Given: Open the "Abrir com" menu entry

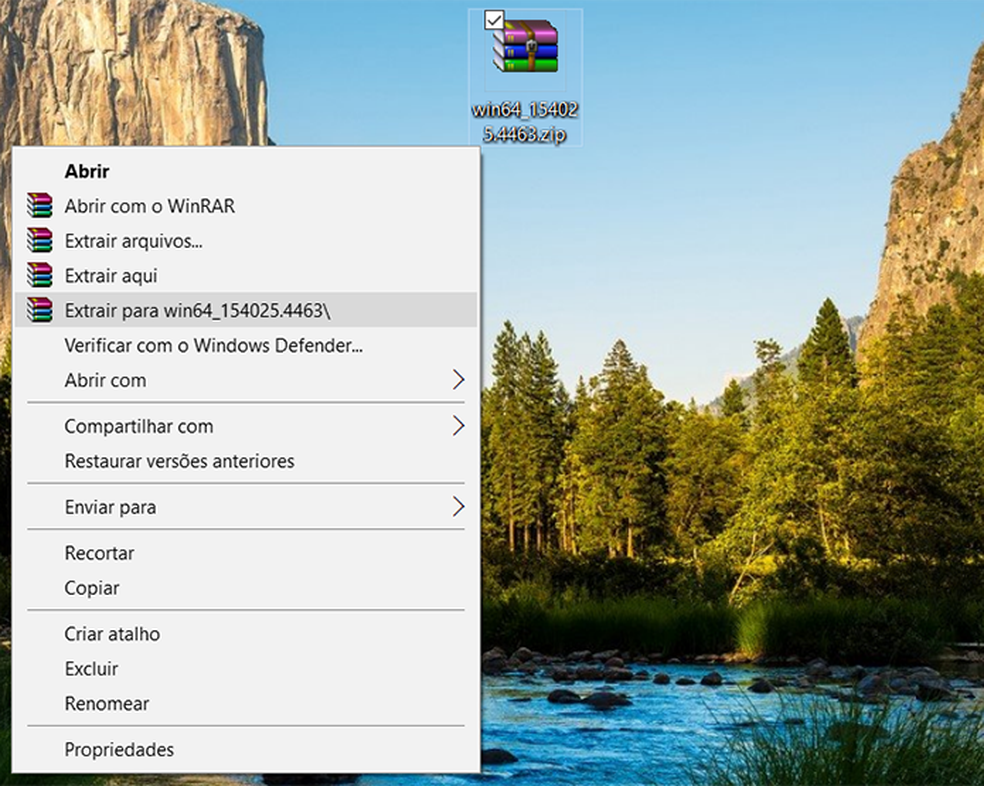Looking at the screenshot, I should (245, 380).
